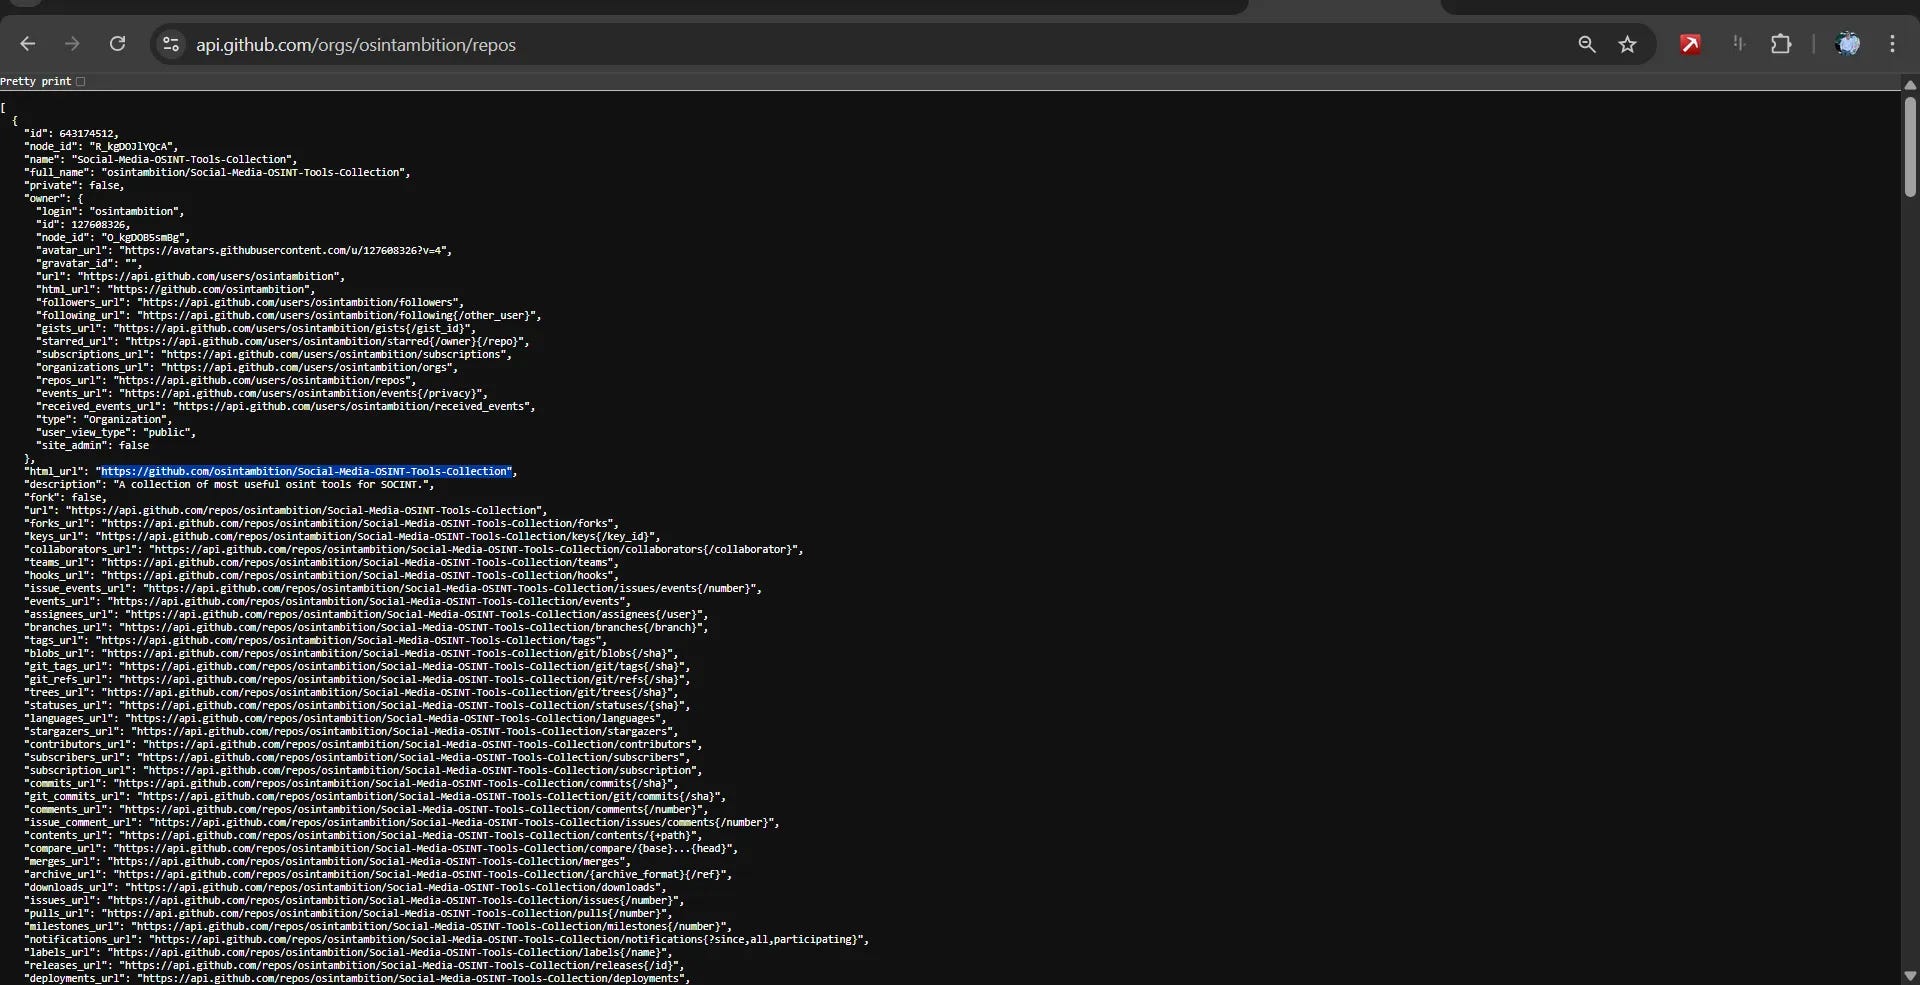Image resolution: width=1920 pixels, height=985 pixels.
Task: Click the "organizations_url" line
Action: [247, 367]
